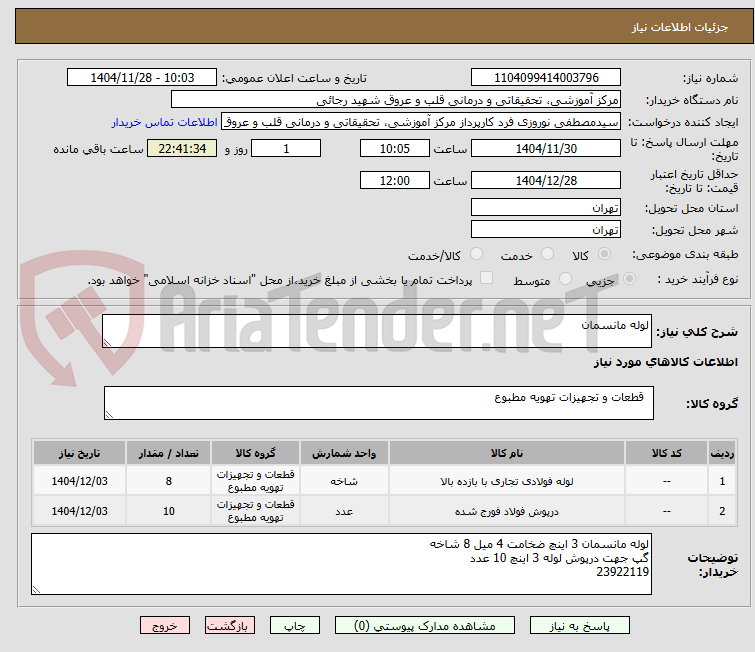Click the resize grip of شرح کلی نیاز box
Viewport: 755px width, 652px height.
click(107, 342)
